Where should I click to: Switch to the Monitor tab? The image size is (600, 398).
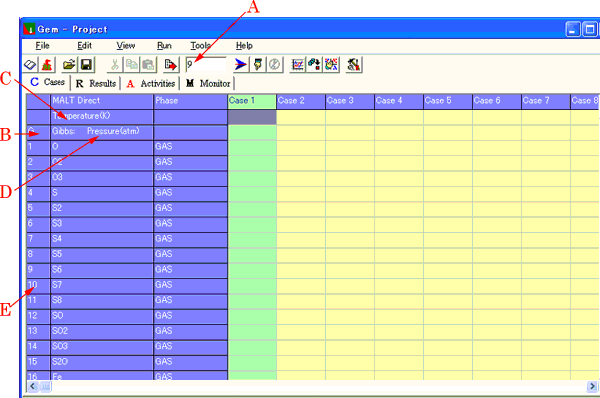pyautogui.click(x=208, y=83)
